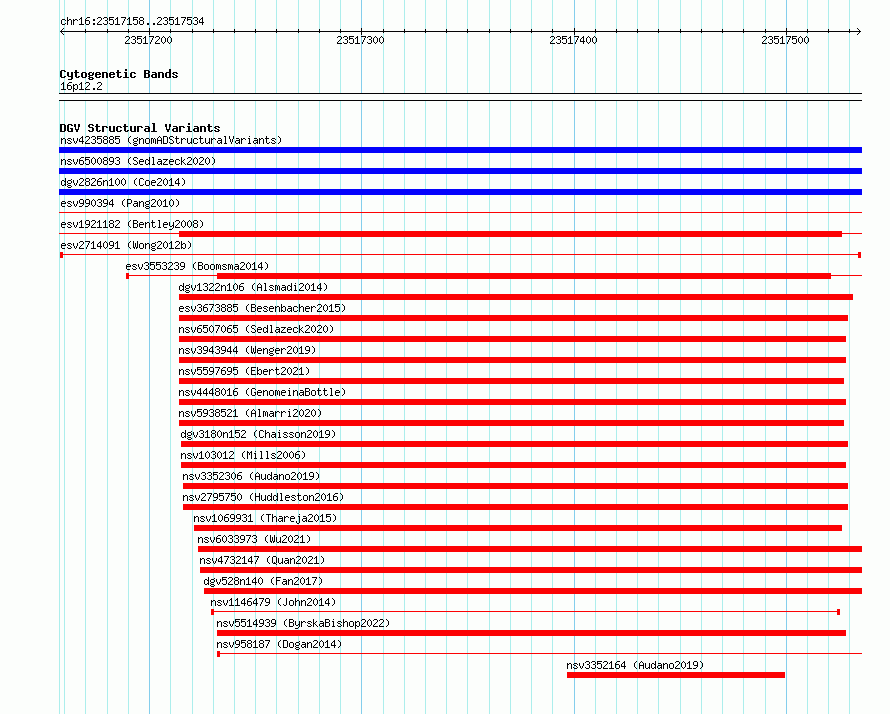Click short red bar of nsv3352164

676,675
